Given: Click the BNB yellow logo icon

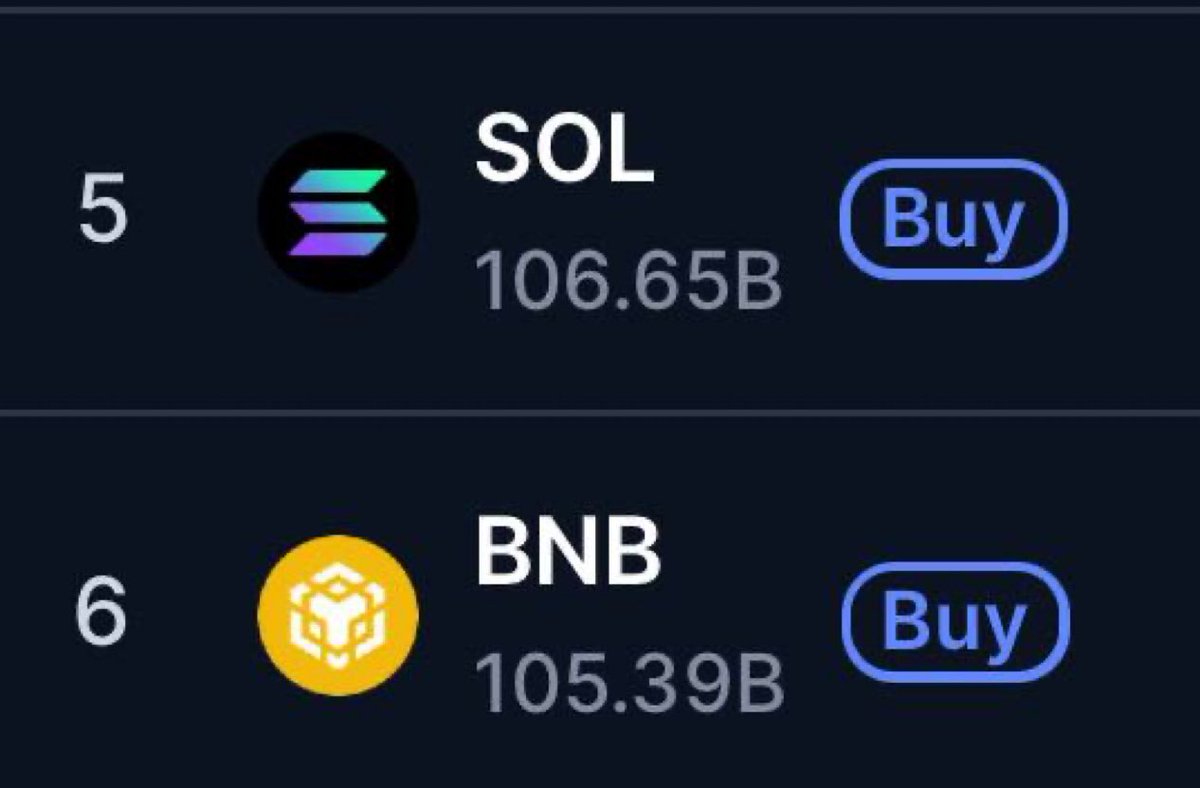Looking at the screenshot, I should coord(338,613).
